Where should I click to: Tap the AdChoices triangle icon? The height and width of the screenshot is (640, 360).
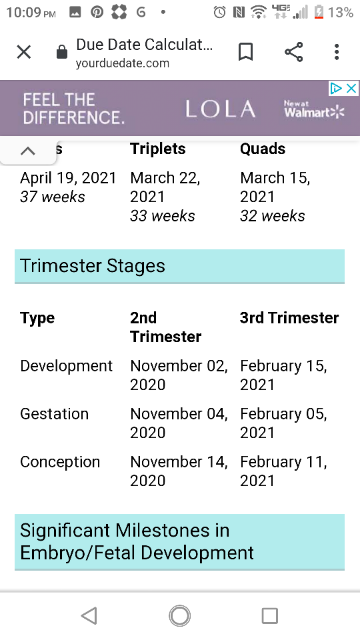pos(336,88)
